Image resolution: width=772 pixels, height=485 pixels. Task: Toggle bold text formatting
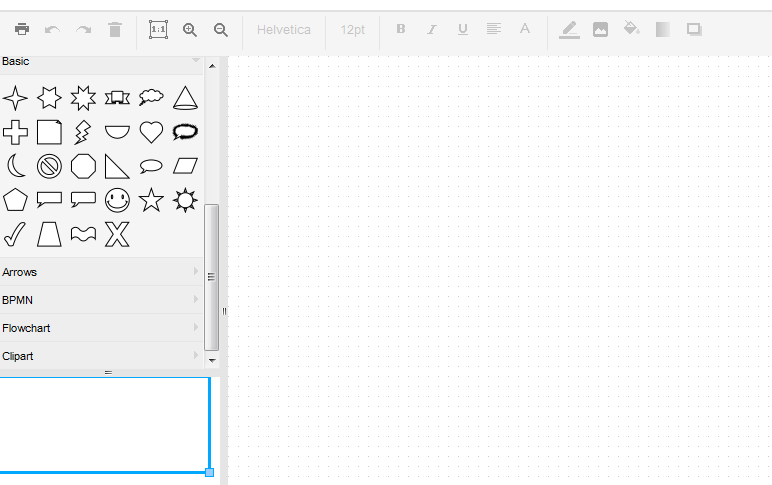(401, 29)
